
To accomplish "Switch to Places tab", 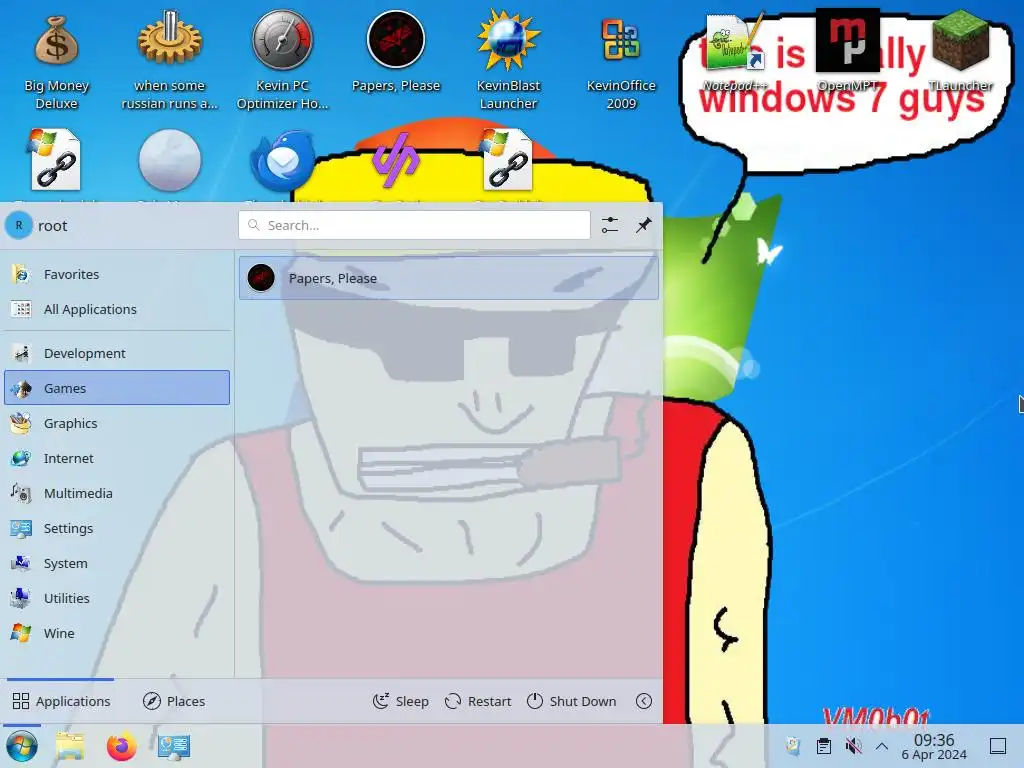I will coord(174,701).
